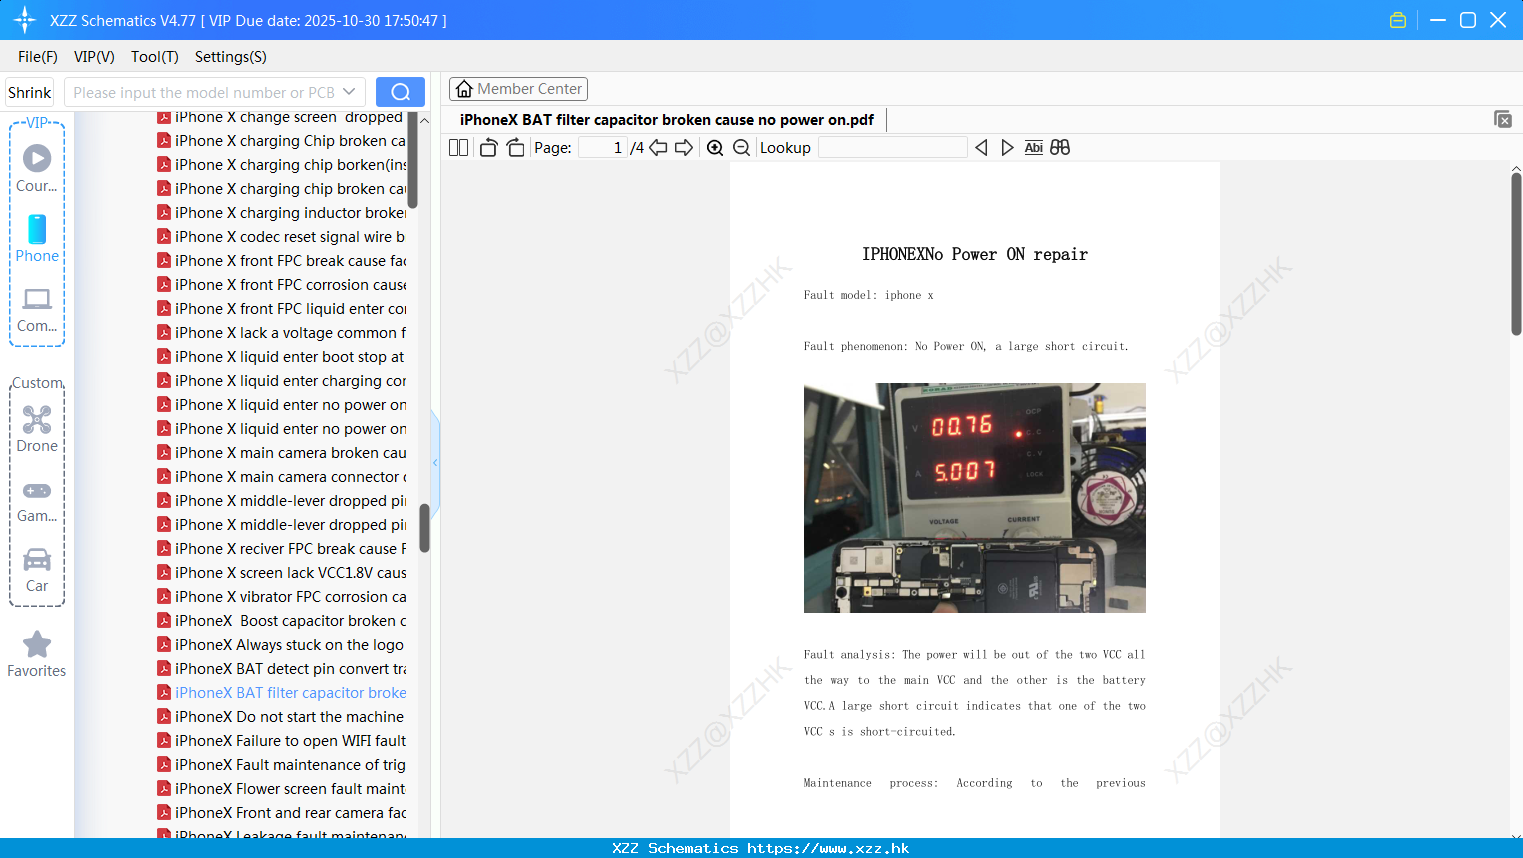Go to the previous page arrow
This screenshot has height=858, width=1523.
pyautogui.click(x=658, y=148)
